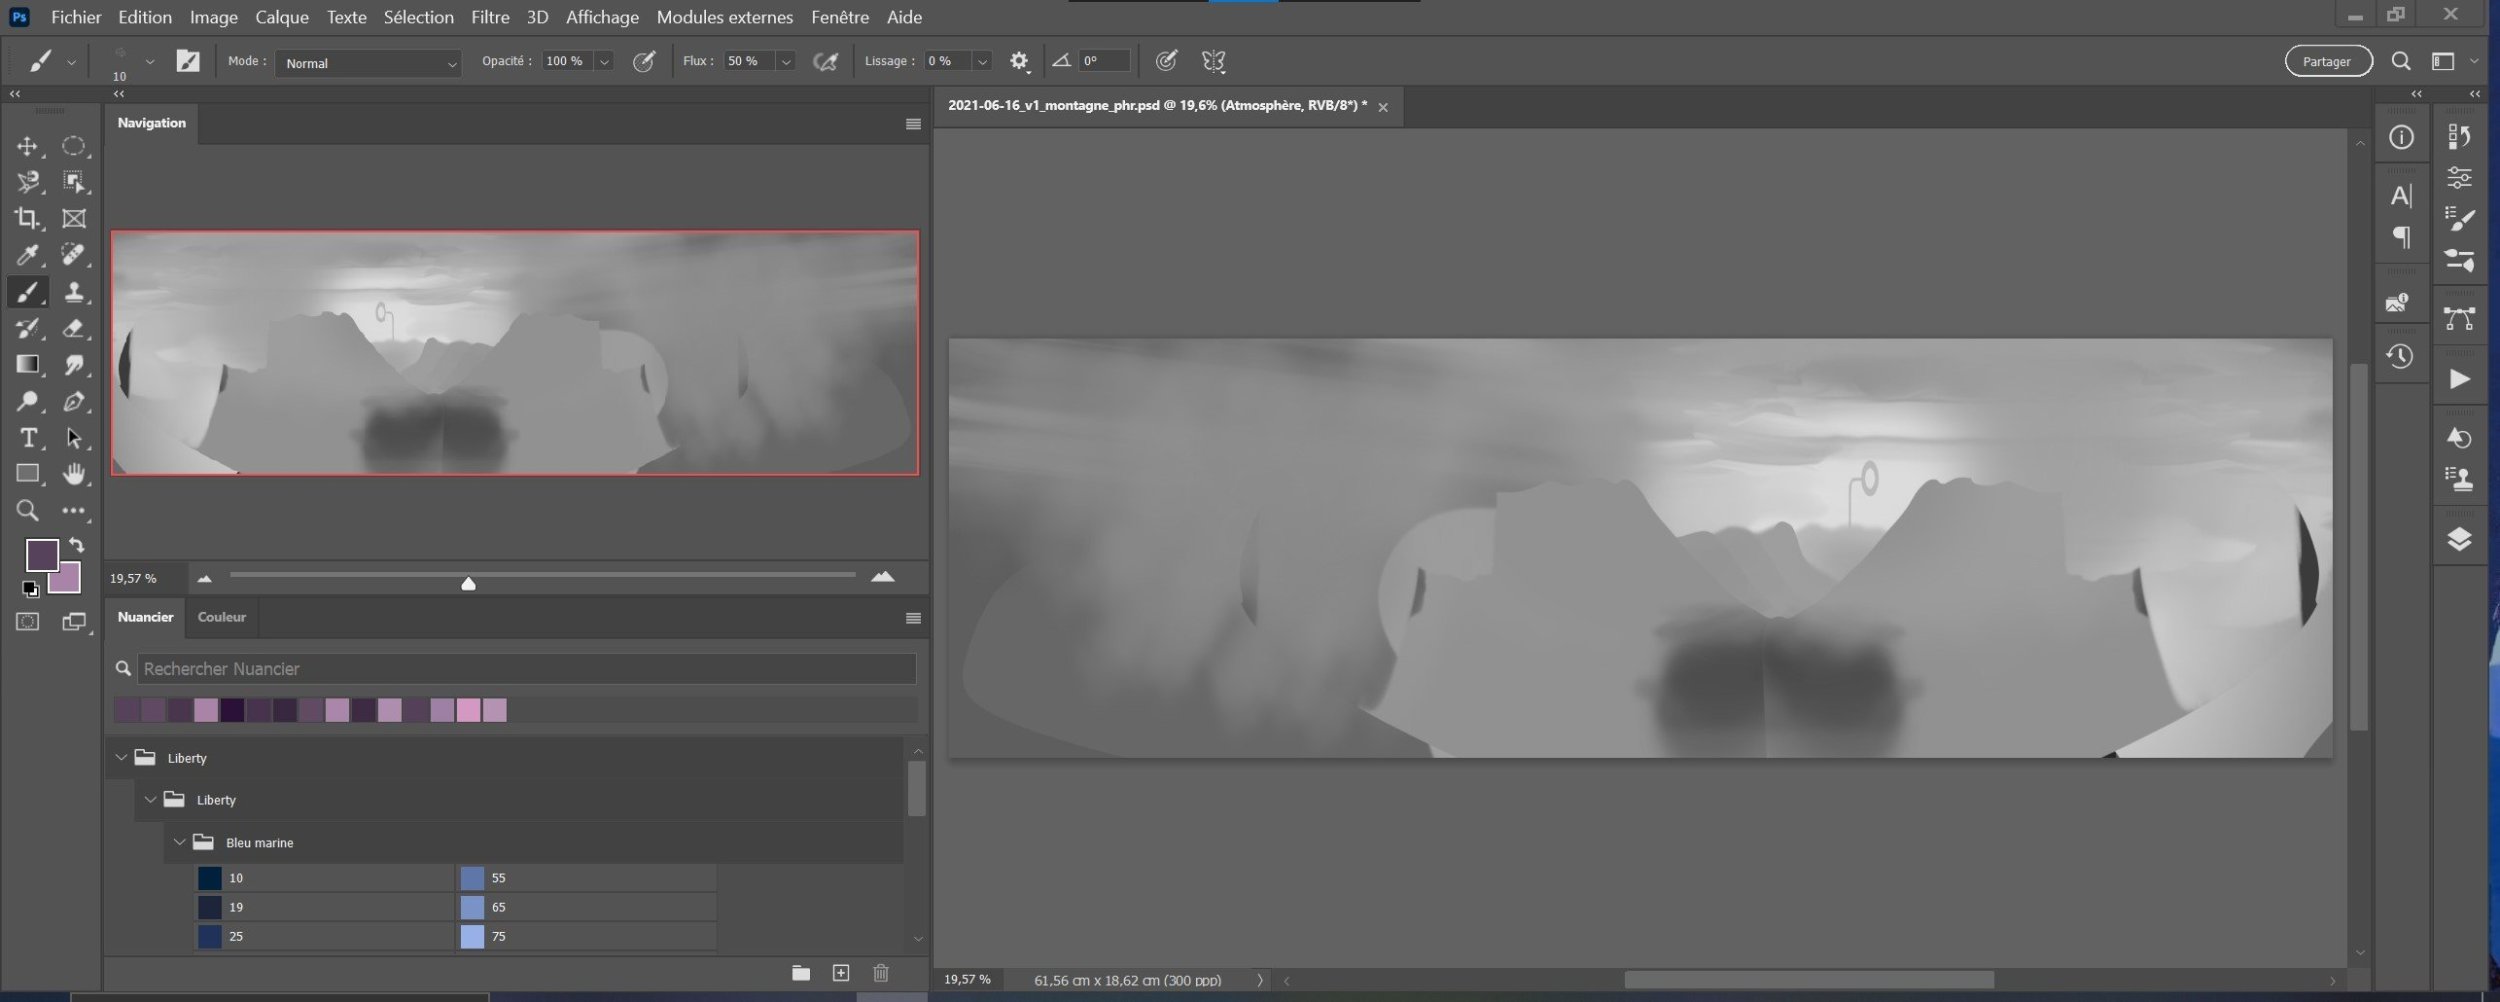Select the Clone Stamp tool

[x=74, y=292]
